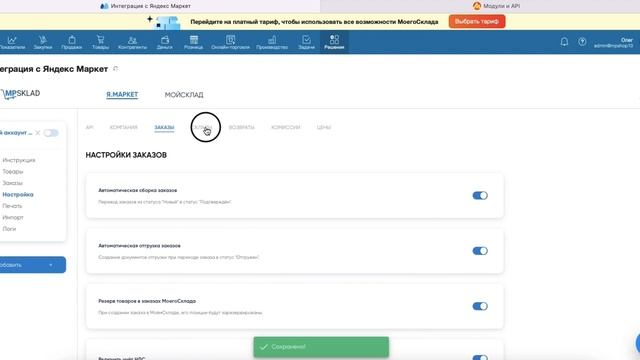Open the Онлайн-торговля section
The height and width of the screenshot is (360, 640).
pos(230,42)
